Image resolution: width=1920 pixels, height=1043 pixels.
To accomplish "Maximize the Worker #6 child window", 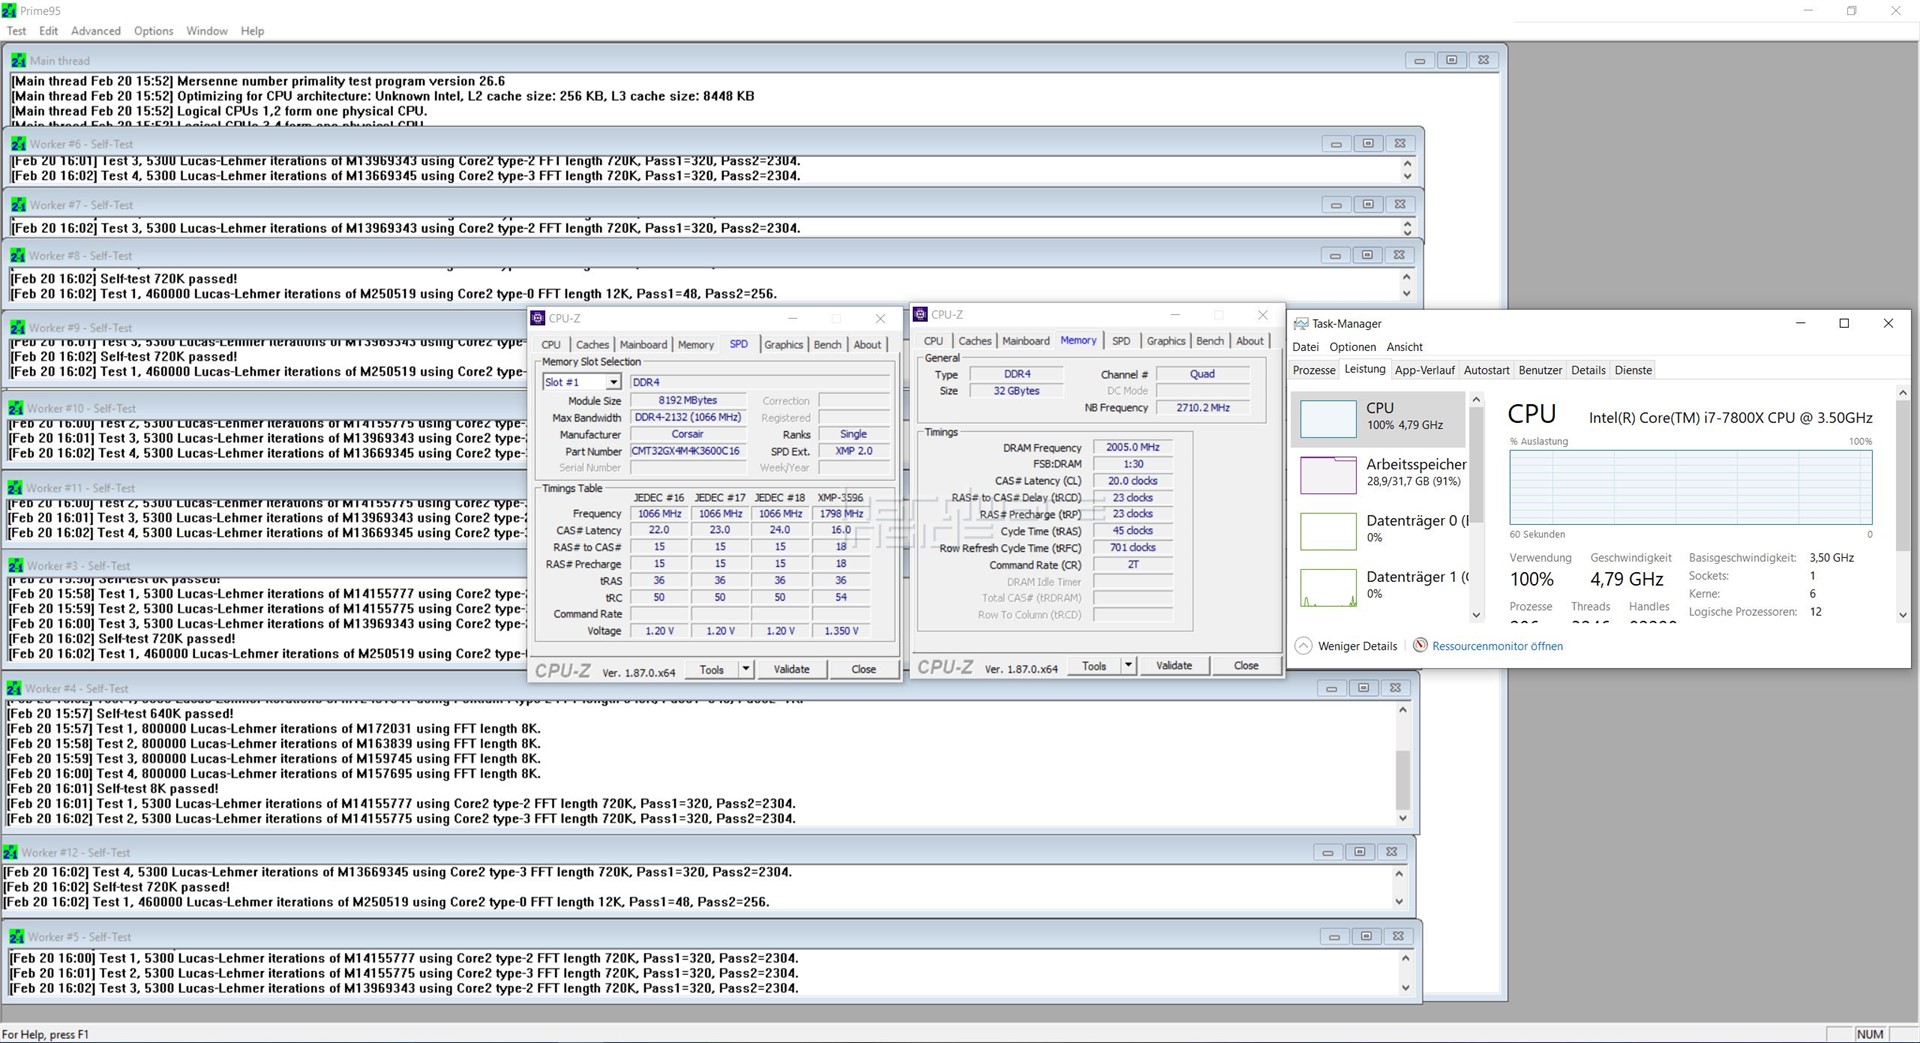I will click(x=1368, y=143).
